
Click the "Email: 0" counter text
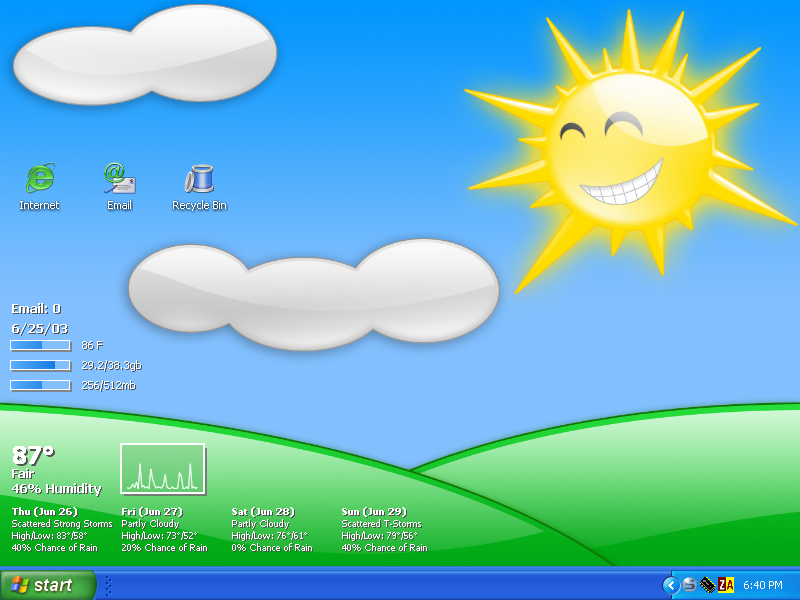(x=36, y=309)
